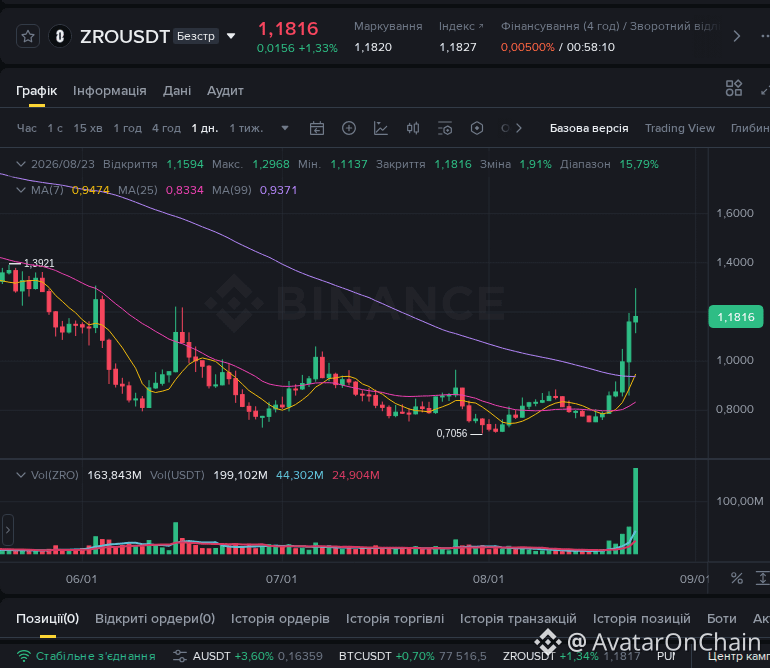Open the Відкриті ордери(0) tab

[155, 618]
